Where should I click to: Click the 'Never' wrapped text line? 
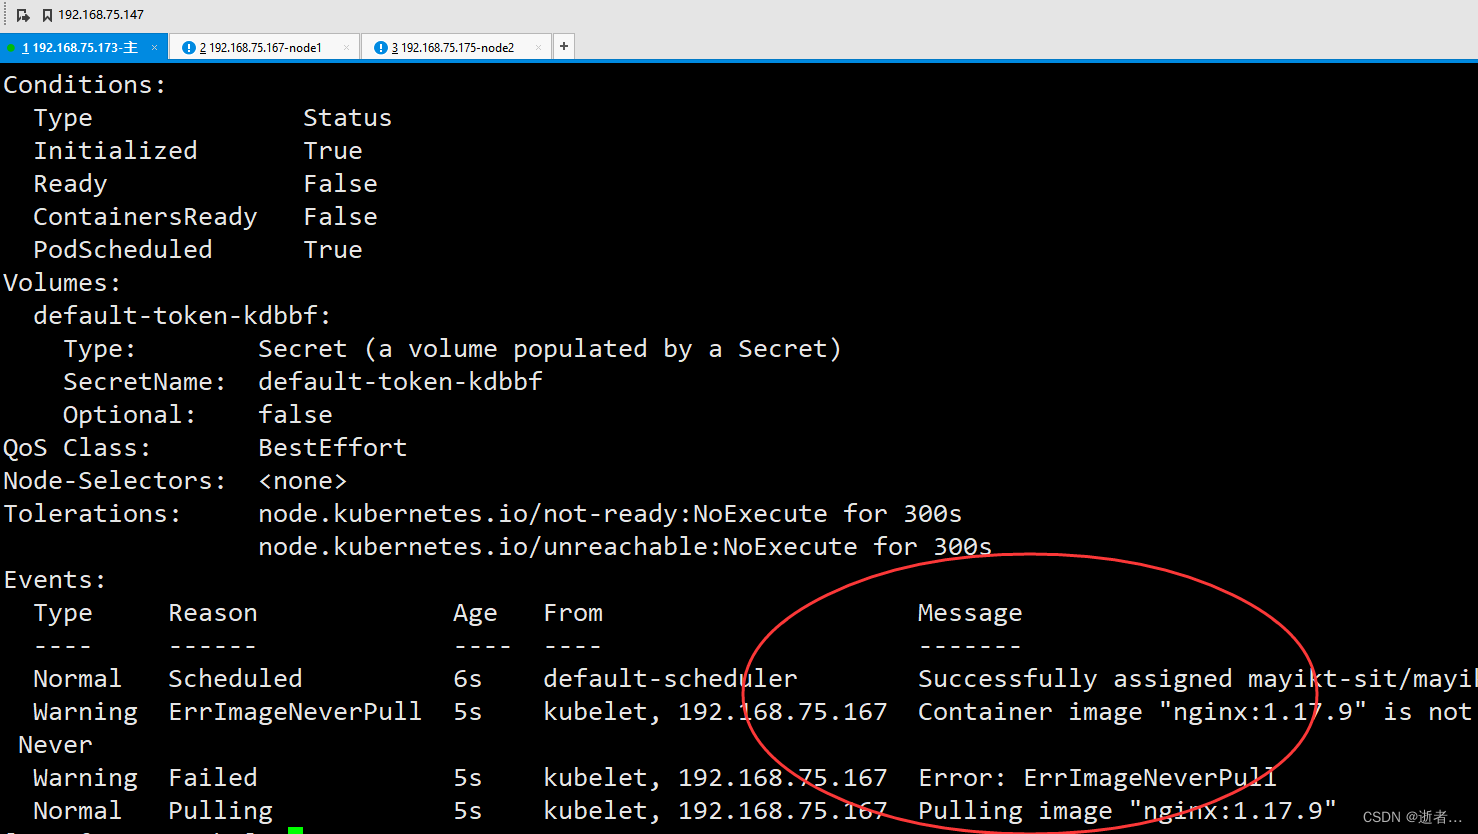[55, 745]
